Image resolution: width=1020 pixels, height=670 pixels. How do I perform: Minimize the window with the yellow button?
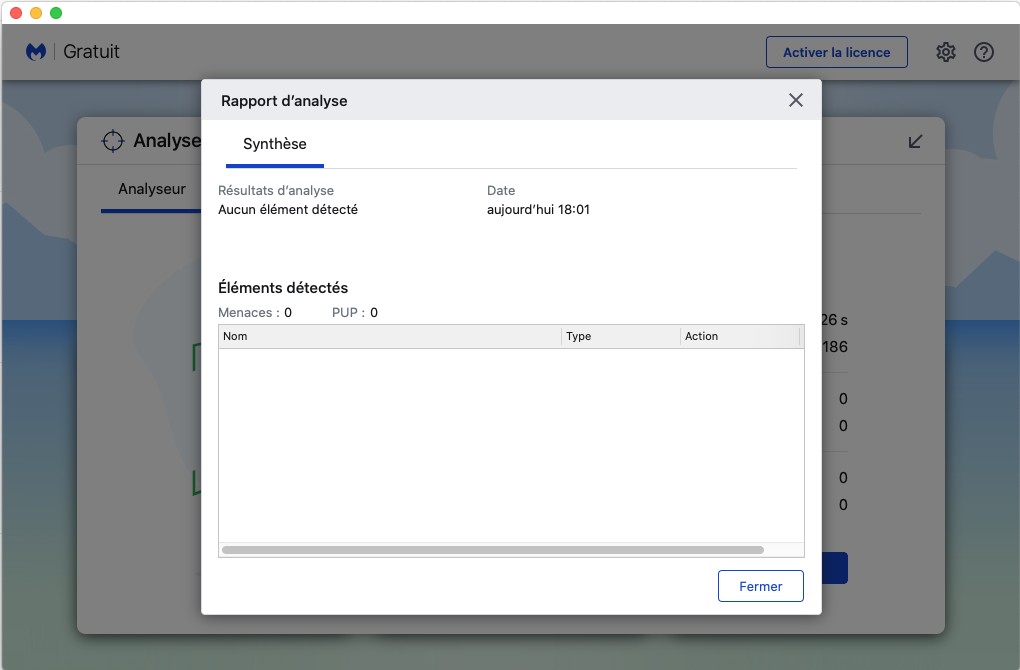coord(36,13)
